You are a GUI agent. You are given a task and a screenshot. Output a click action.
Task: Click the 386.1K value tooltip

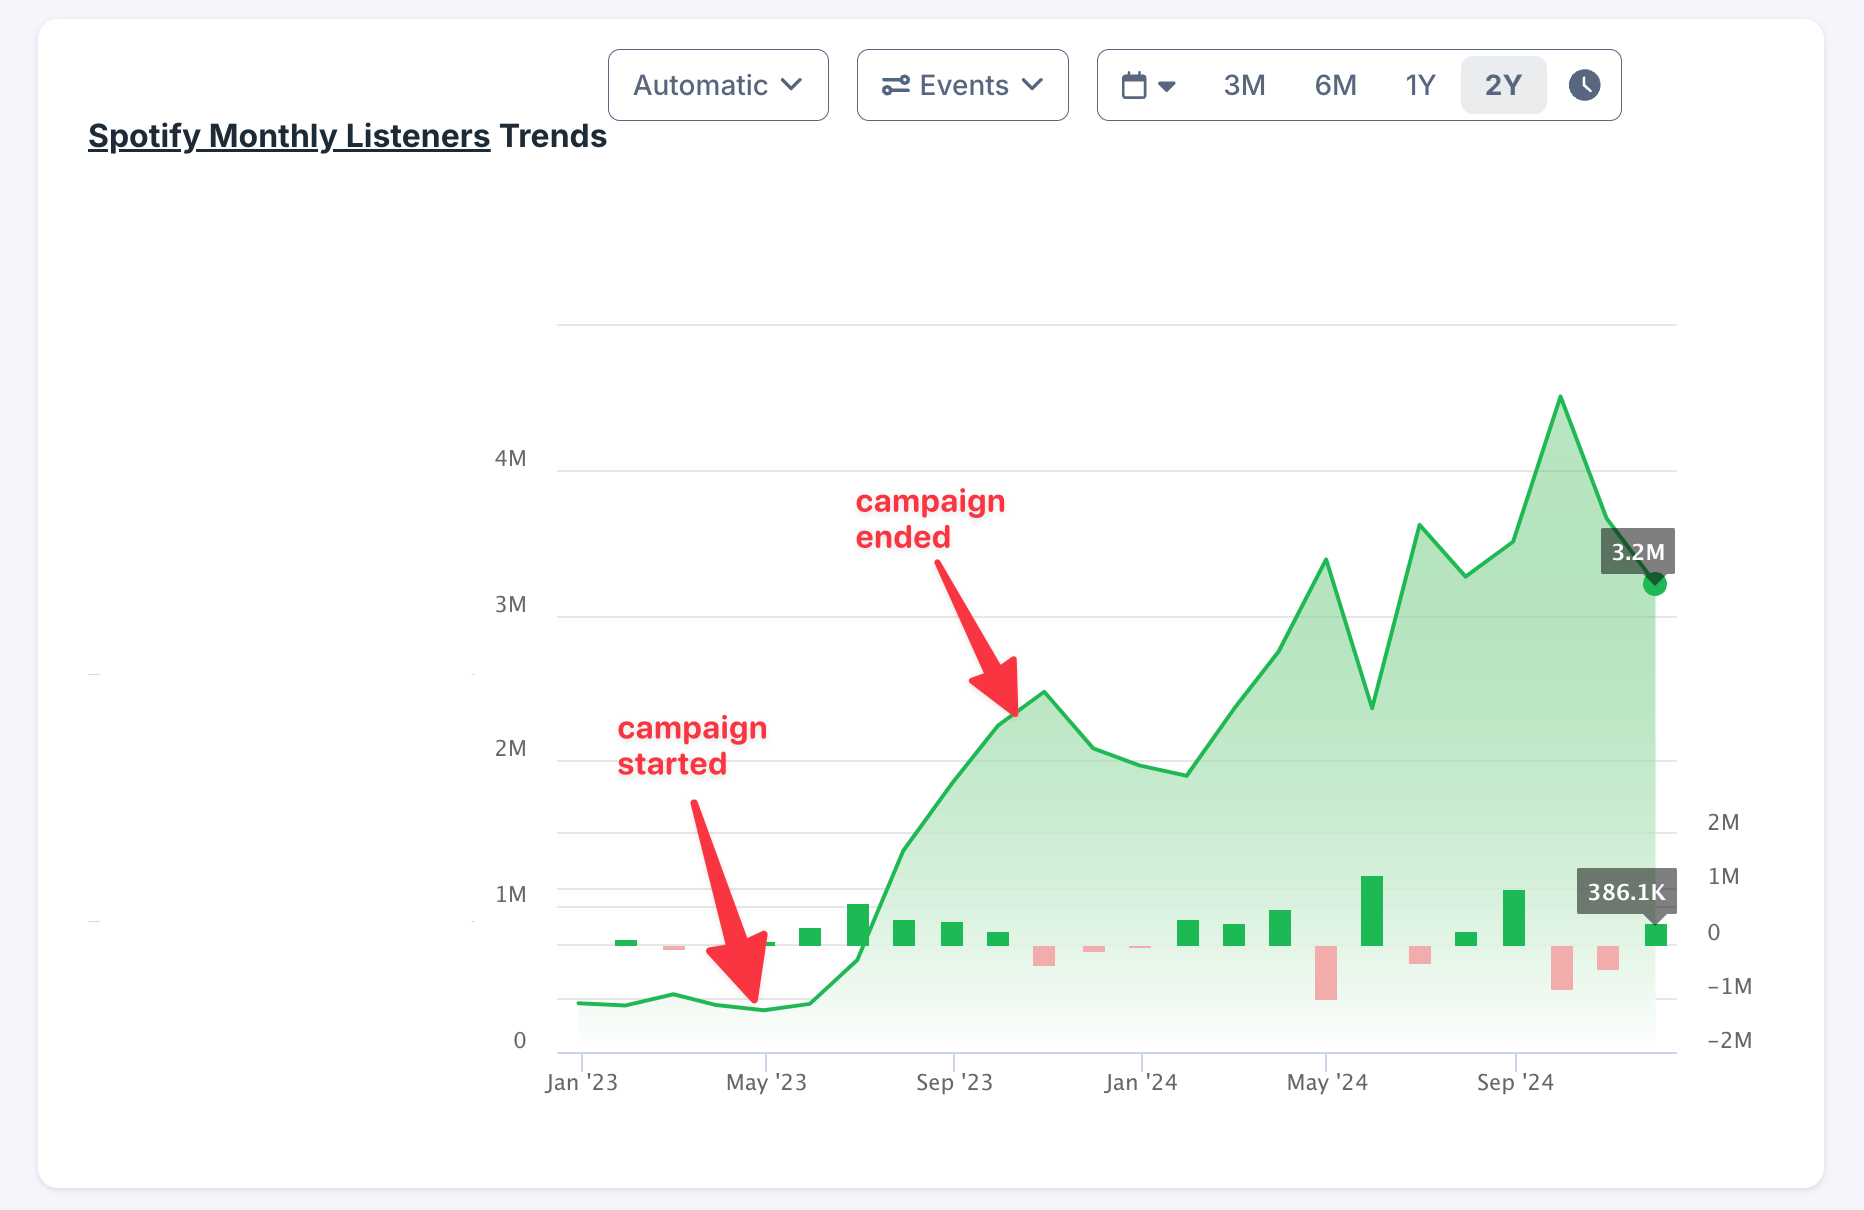[1626, 891]
